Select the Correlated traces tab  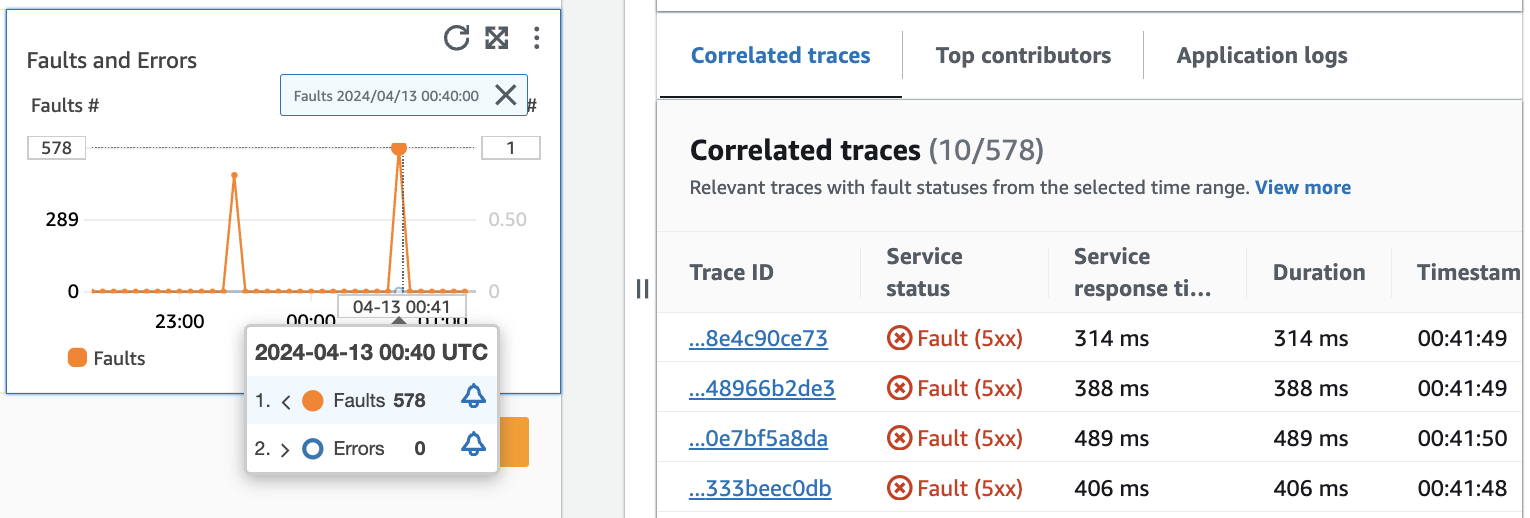coord(780,56)
